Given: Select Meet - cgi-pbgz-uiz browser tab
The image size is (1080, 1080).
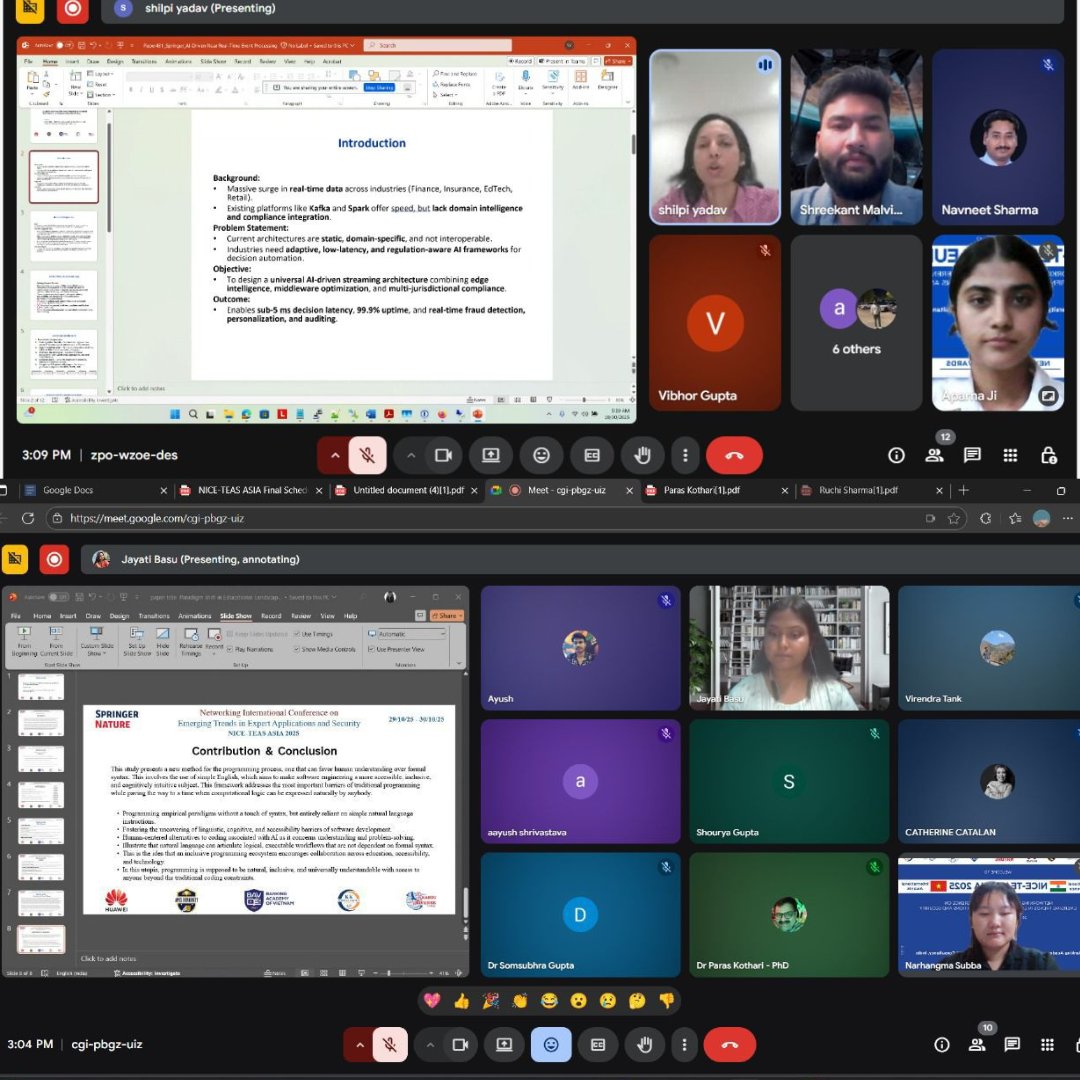Looking at the screenshot, I should [561, 490].
